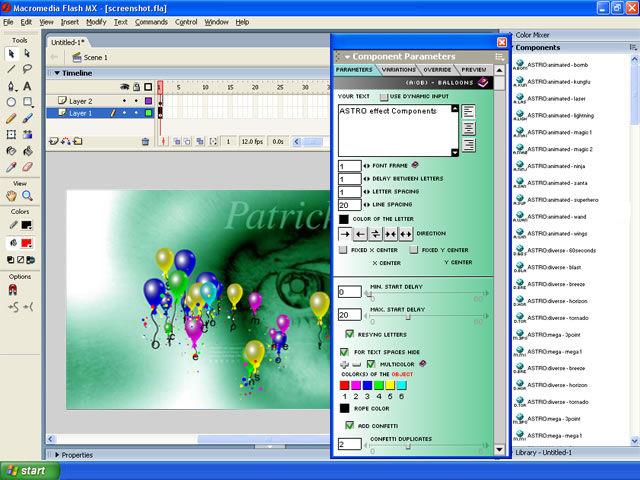Click the Rope Color black swatch
This screenshot has height=480, width=640.
click(344, 408)
